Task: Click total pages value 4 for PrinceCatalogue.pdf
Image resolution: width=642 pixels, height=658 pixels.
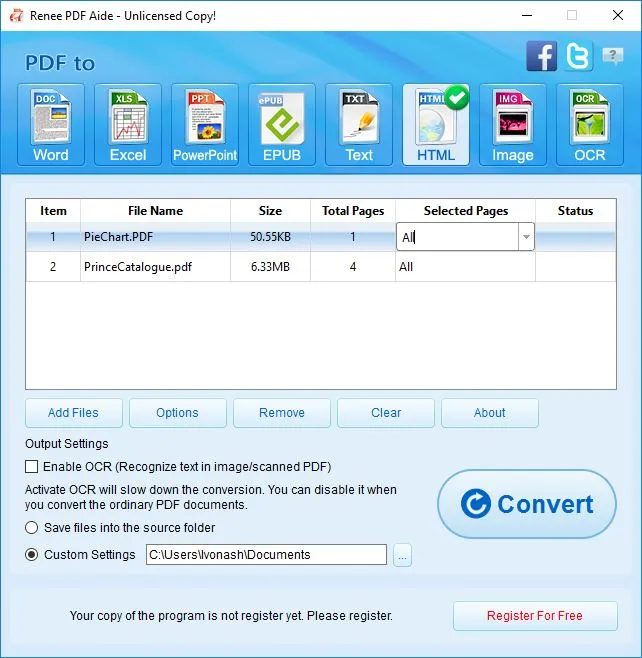Action: pos(353,267)
